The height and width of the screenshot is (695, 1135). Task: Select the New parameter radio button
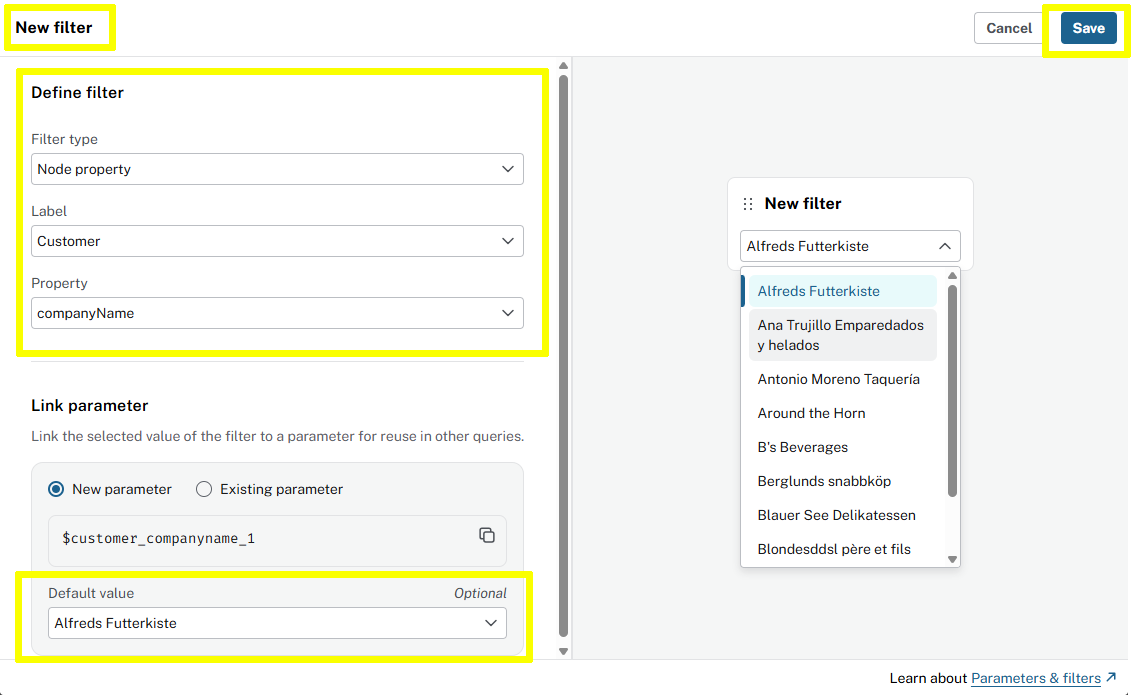[x=57, y=489]
